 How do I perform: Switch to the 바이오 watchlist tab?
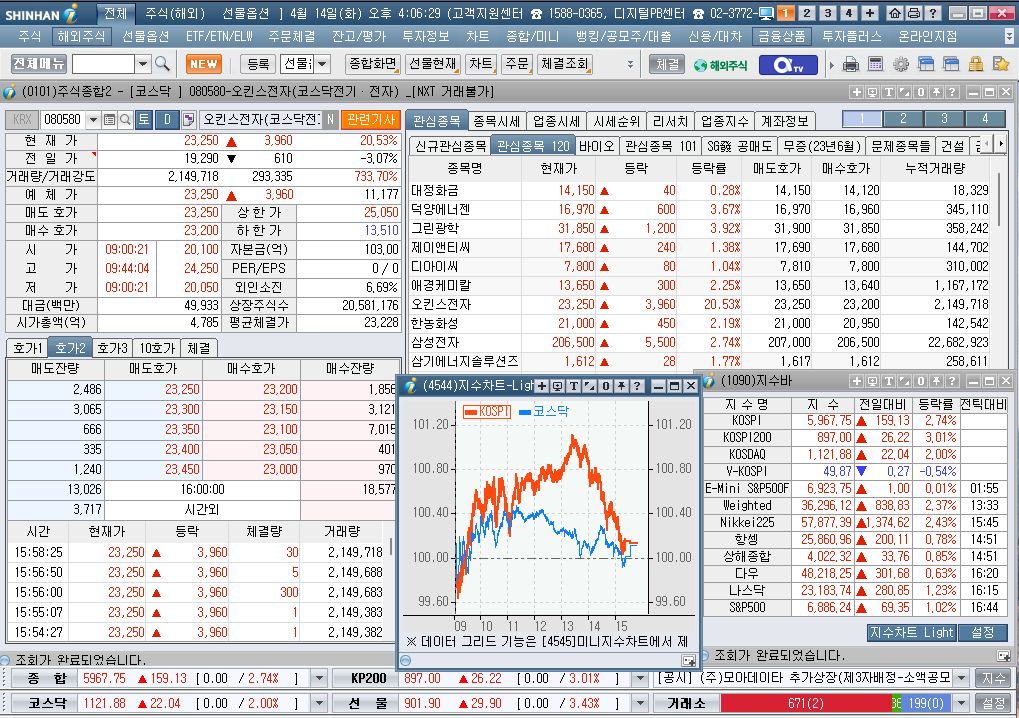(x=597, y=146)
